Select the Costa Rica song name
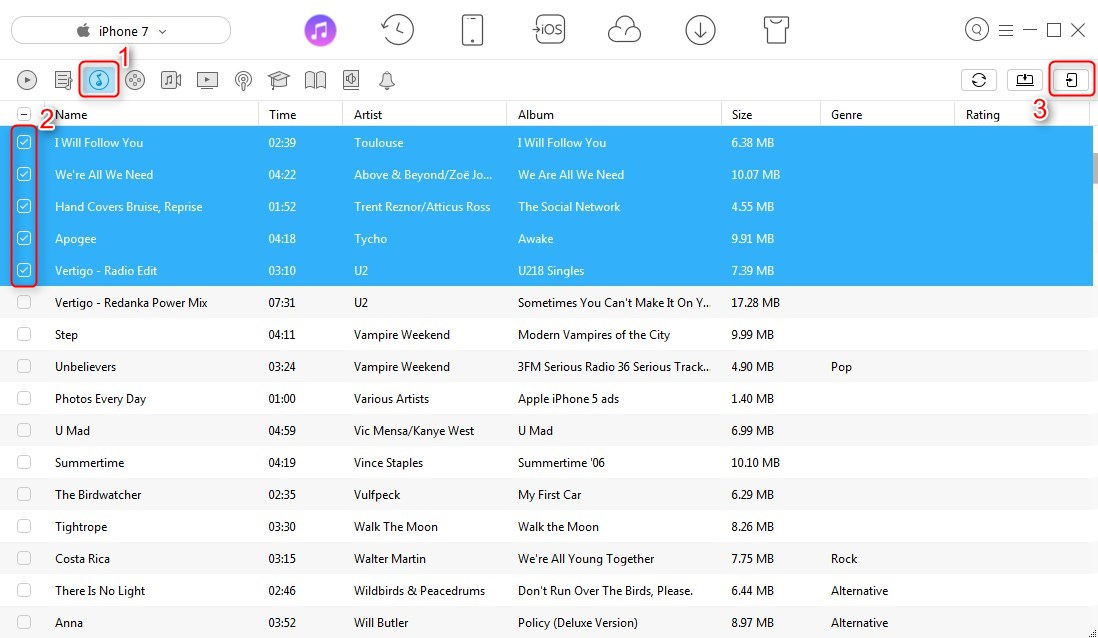 [x=83, y=559]
